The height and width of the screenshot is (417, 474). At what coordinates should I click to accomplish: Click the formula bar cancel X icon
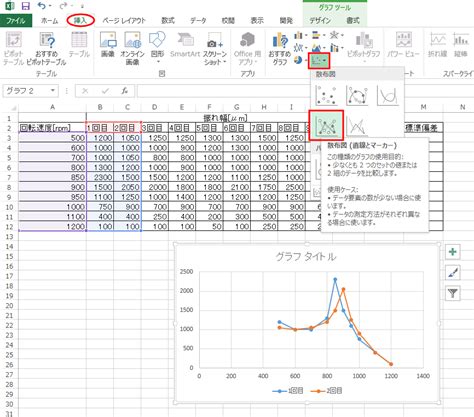85,91
